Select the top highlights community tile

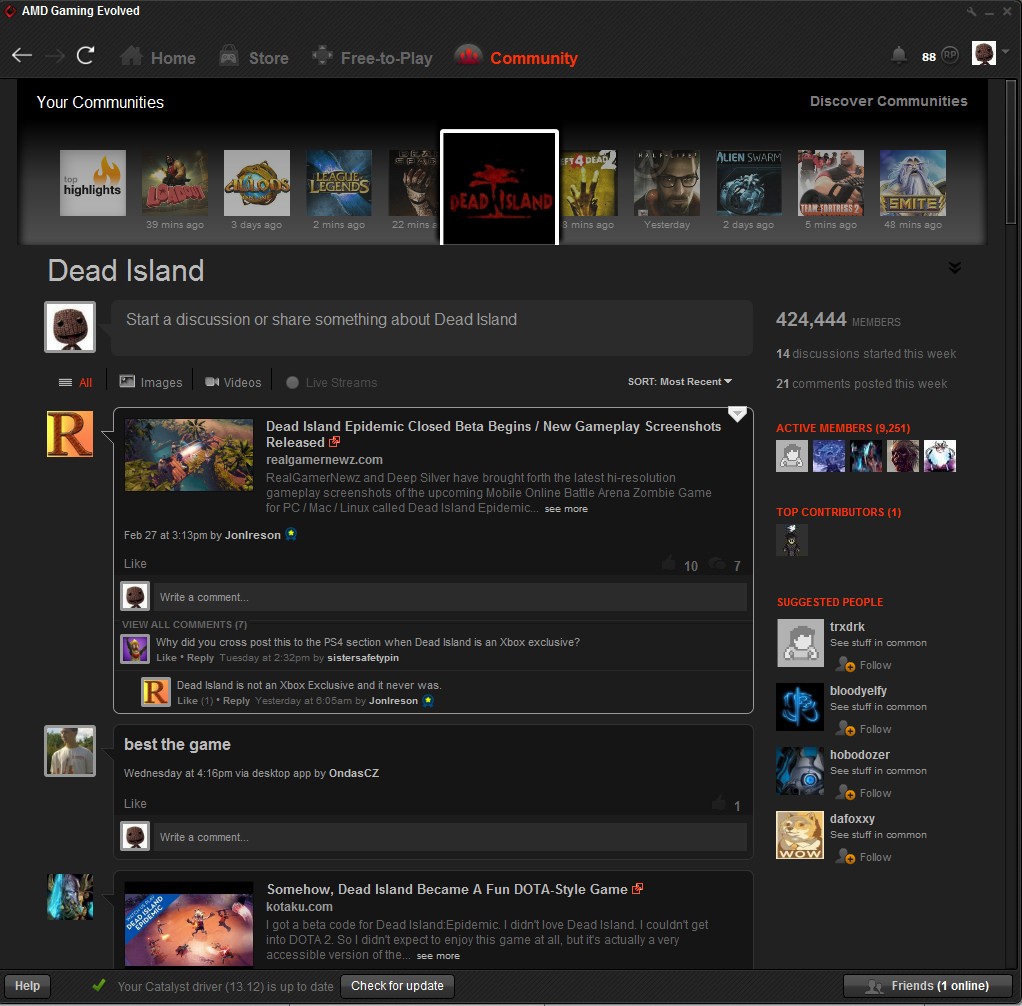point(93,183)
